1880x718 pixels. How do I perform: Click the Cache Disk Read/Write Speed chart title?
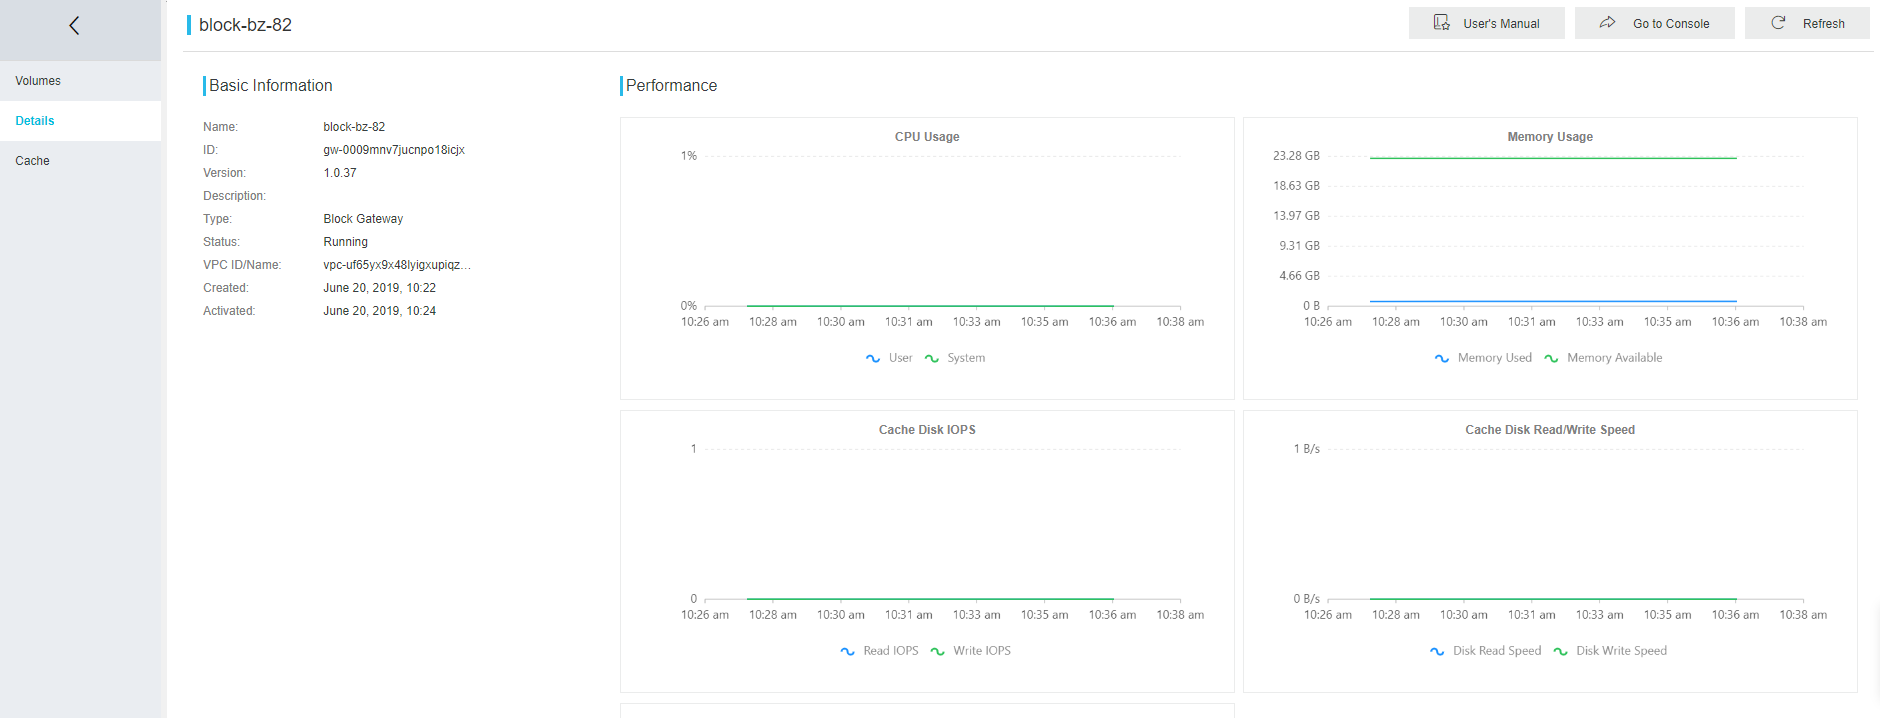pos(1550,430)
